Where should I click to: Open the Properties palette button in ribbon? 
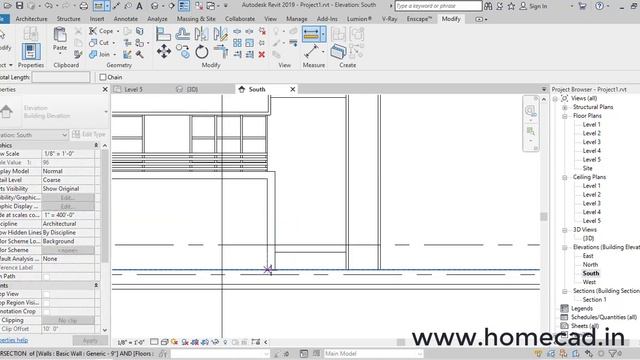pos(31,52)
